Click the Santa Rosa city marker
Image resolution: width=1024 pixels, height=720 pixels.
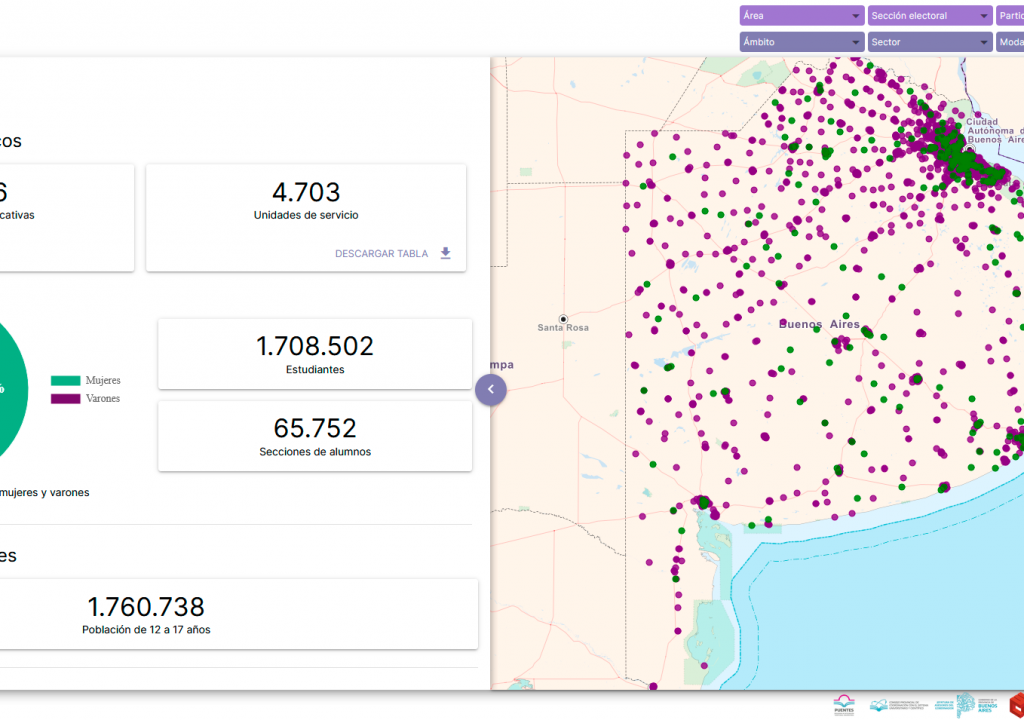click(563, 319)
